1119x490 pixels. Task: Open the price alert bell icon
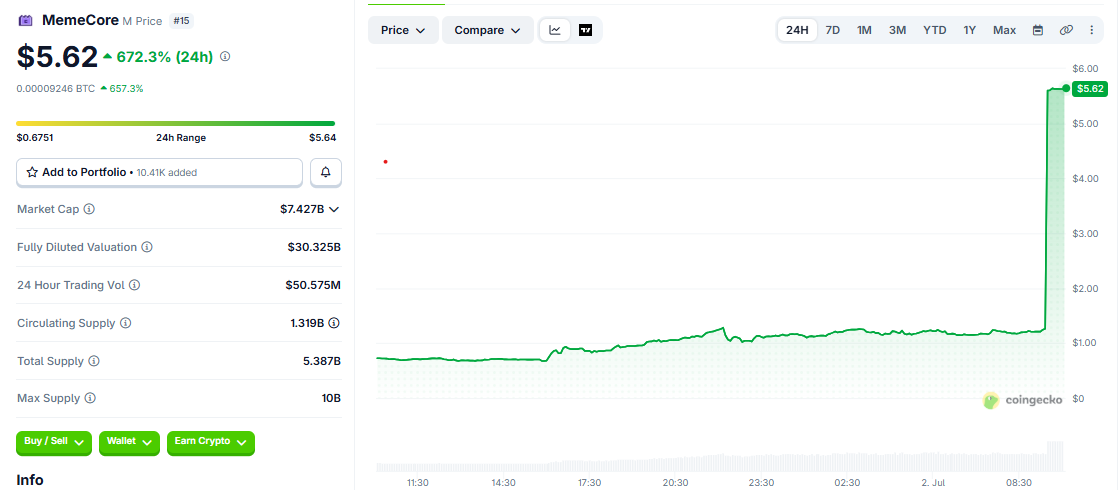[326, 172]
